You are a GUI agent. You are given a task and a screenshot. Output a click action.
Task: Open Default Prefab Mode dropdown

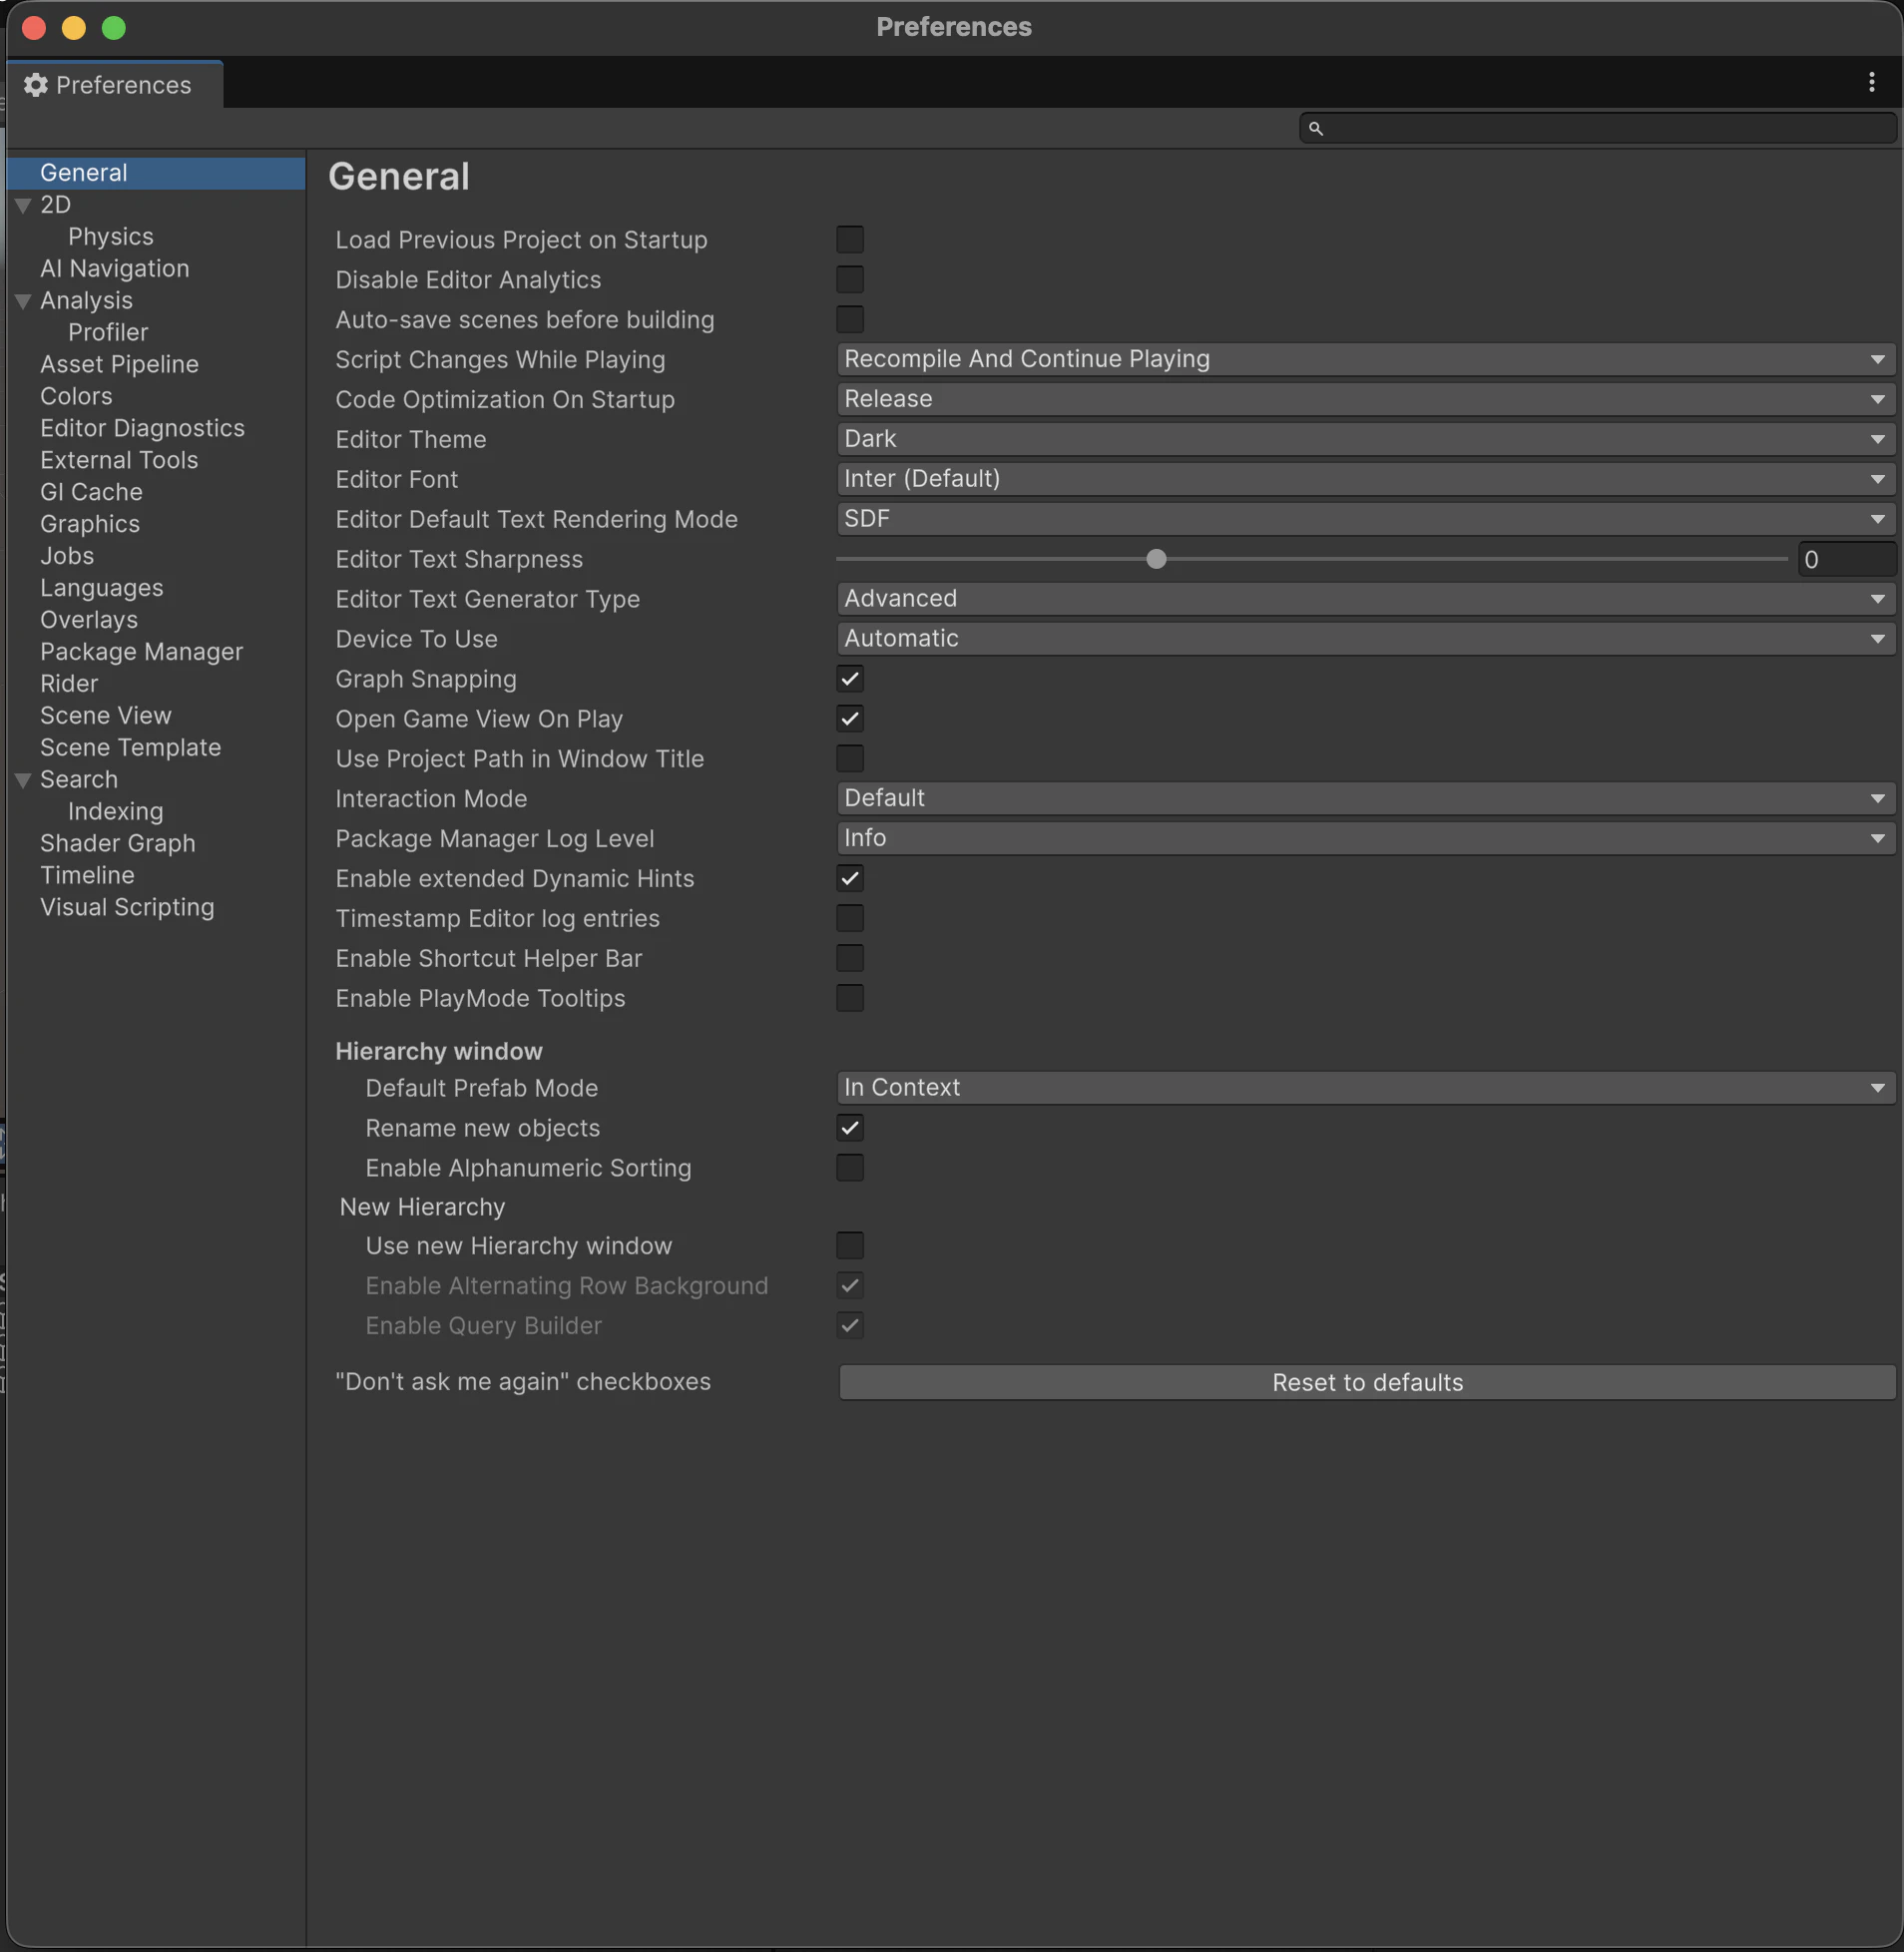click(x=1366, y=1088)
